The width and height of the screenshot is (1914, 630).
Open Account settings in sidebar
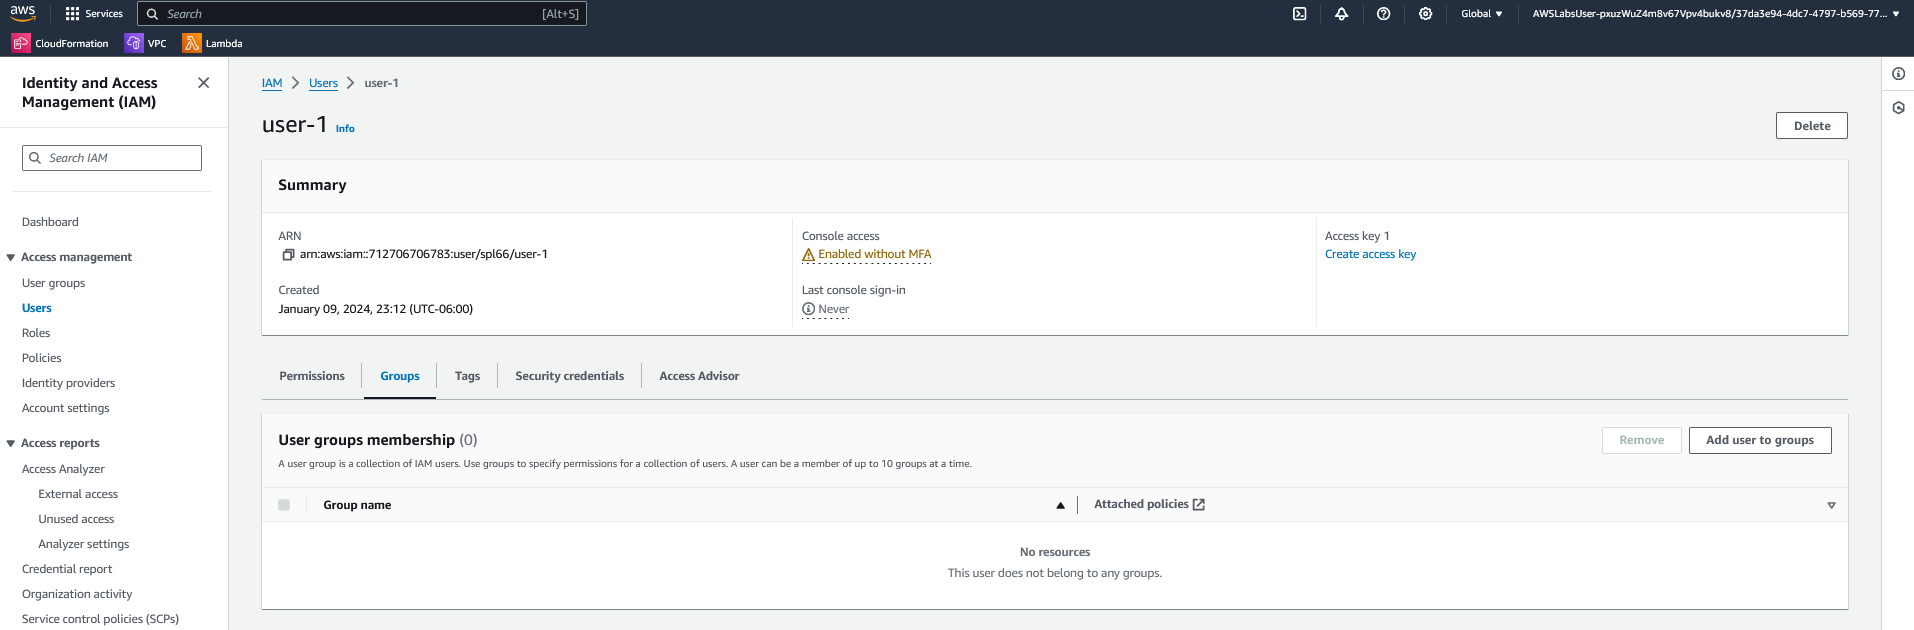[66, 408]
